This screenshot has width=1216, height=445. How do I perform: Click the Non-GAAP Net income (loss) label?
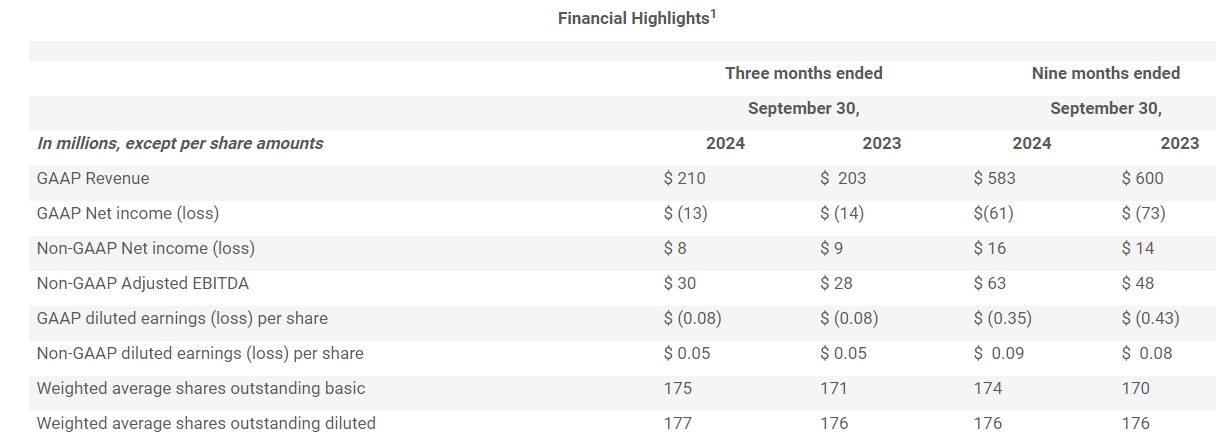tap(145, 248)
